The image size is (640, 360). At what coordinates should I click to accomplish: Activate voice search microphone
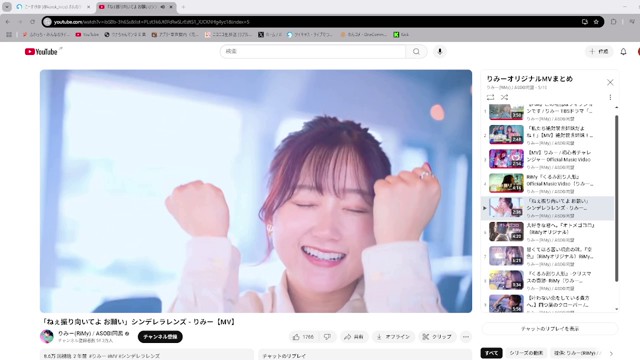(440, 51)
